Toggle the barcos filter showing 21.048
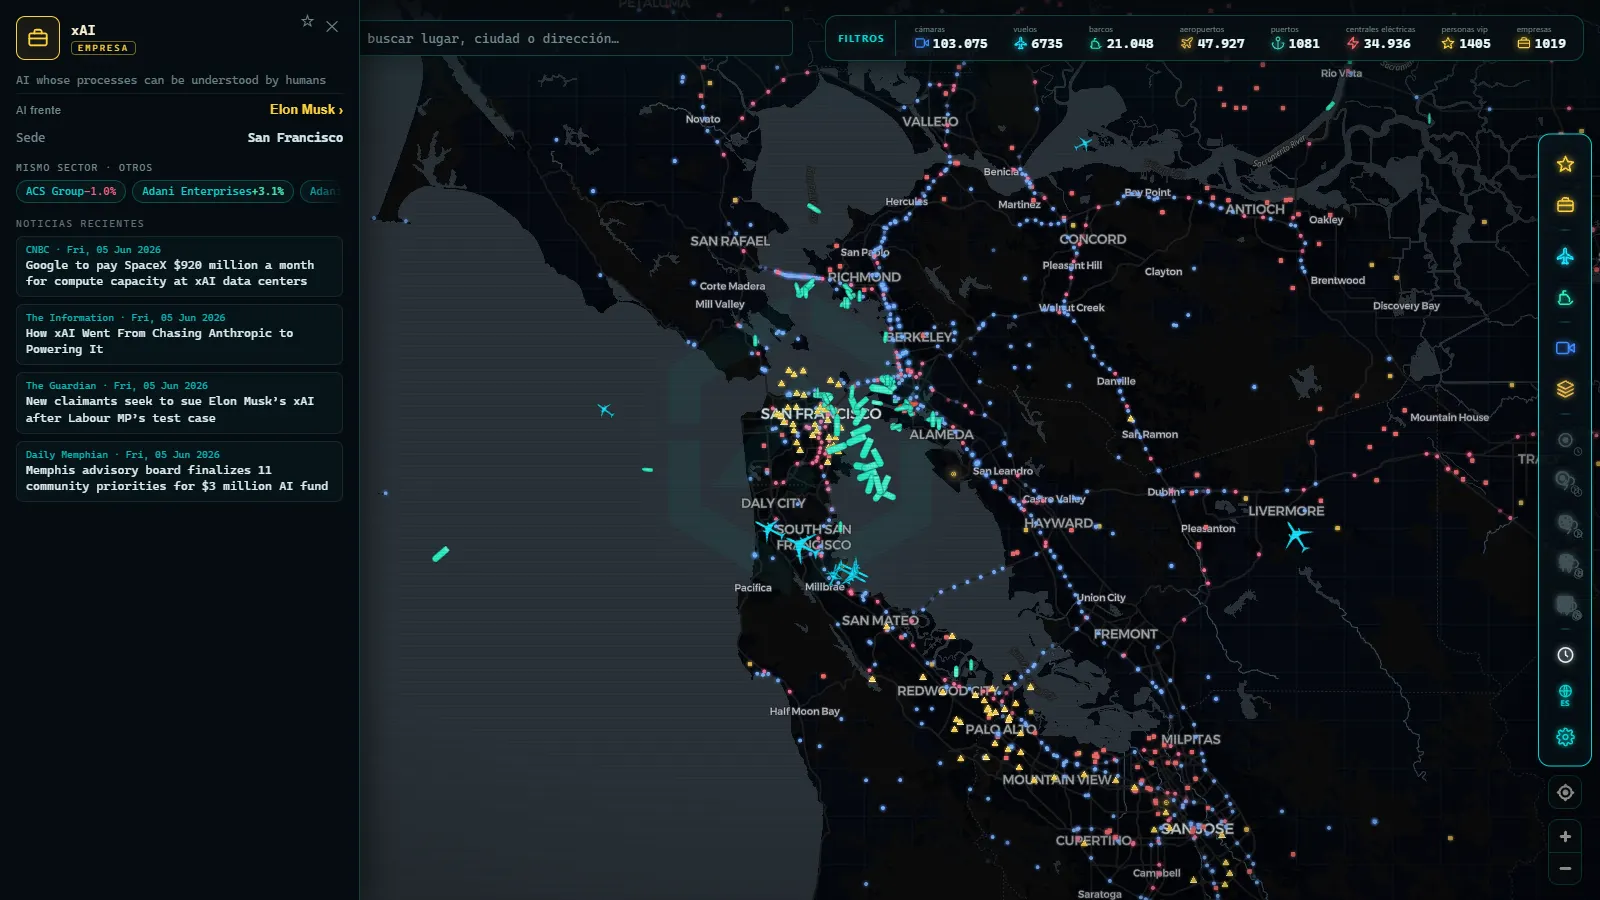 [x=1120, y=39]
